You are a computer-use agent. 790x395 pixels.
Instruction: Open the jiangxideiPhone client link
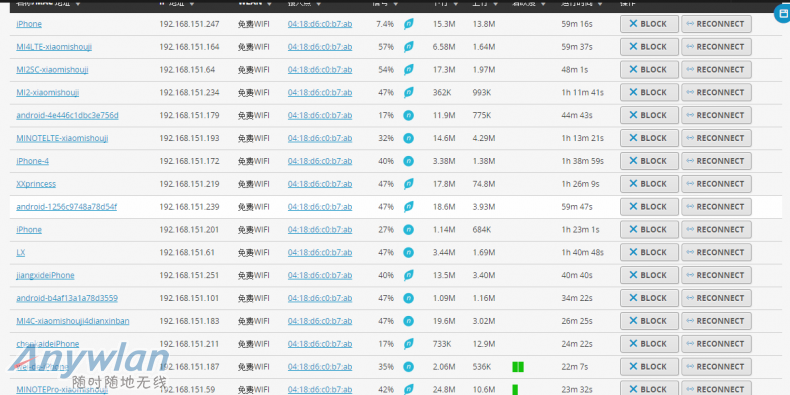pyautogui.click(x=45, y=275)
